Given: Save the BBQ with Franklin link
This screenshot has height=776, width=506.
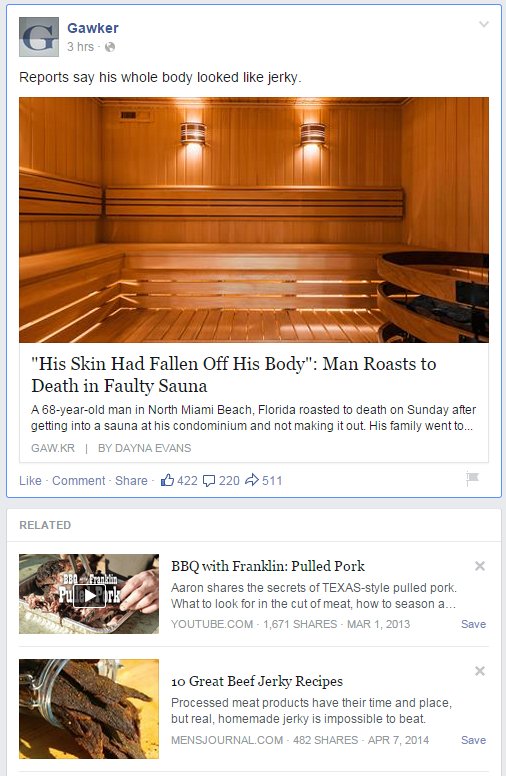Looking at the screenshot, I should click(x=473, y=624).
